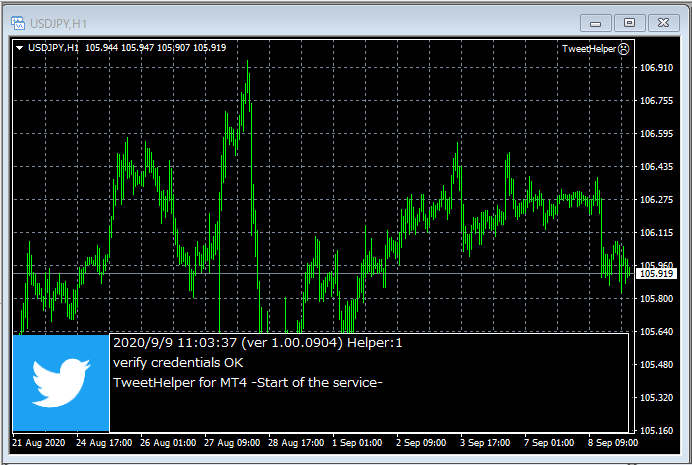Viewport: 692px width, 465px height.
Task: Click the 24 Aug 17:00 time label
Action: click(104, 442)
